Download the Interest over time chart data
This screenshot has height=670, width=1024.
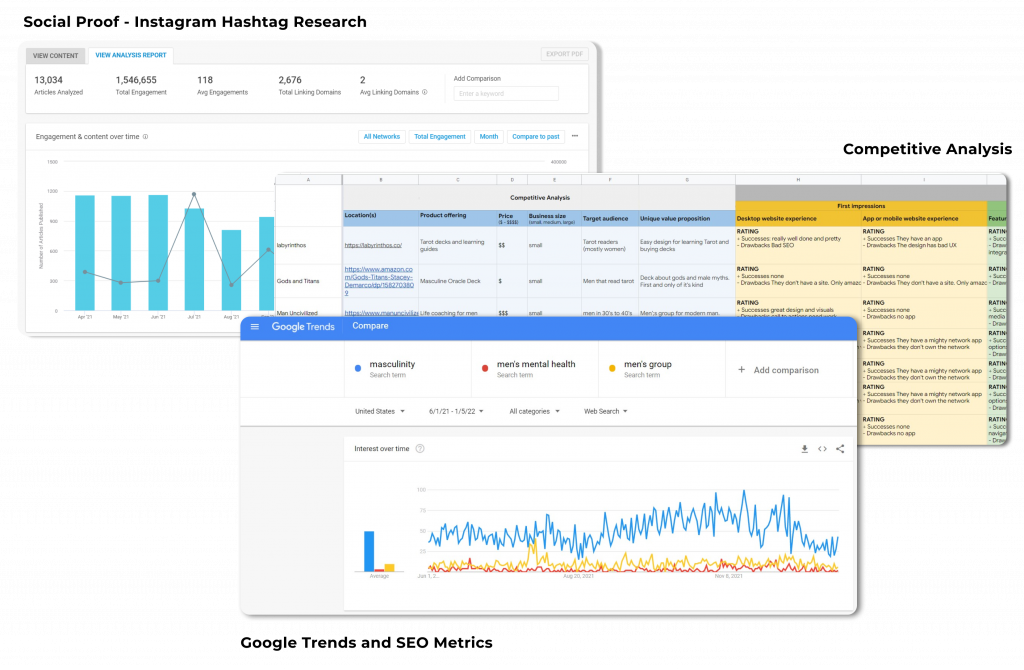[x=805, y=449]
